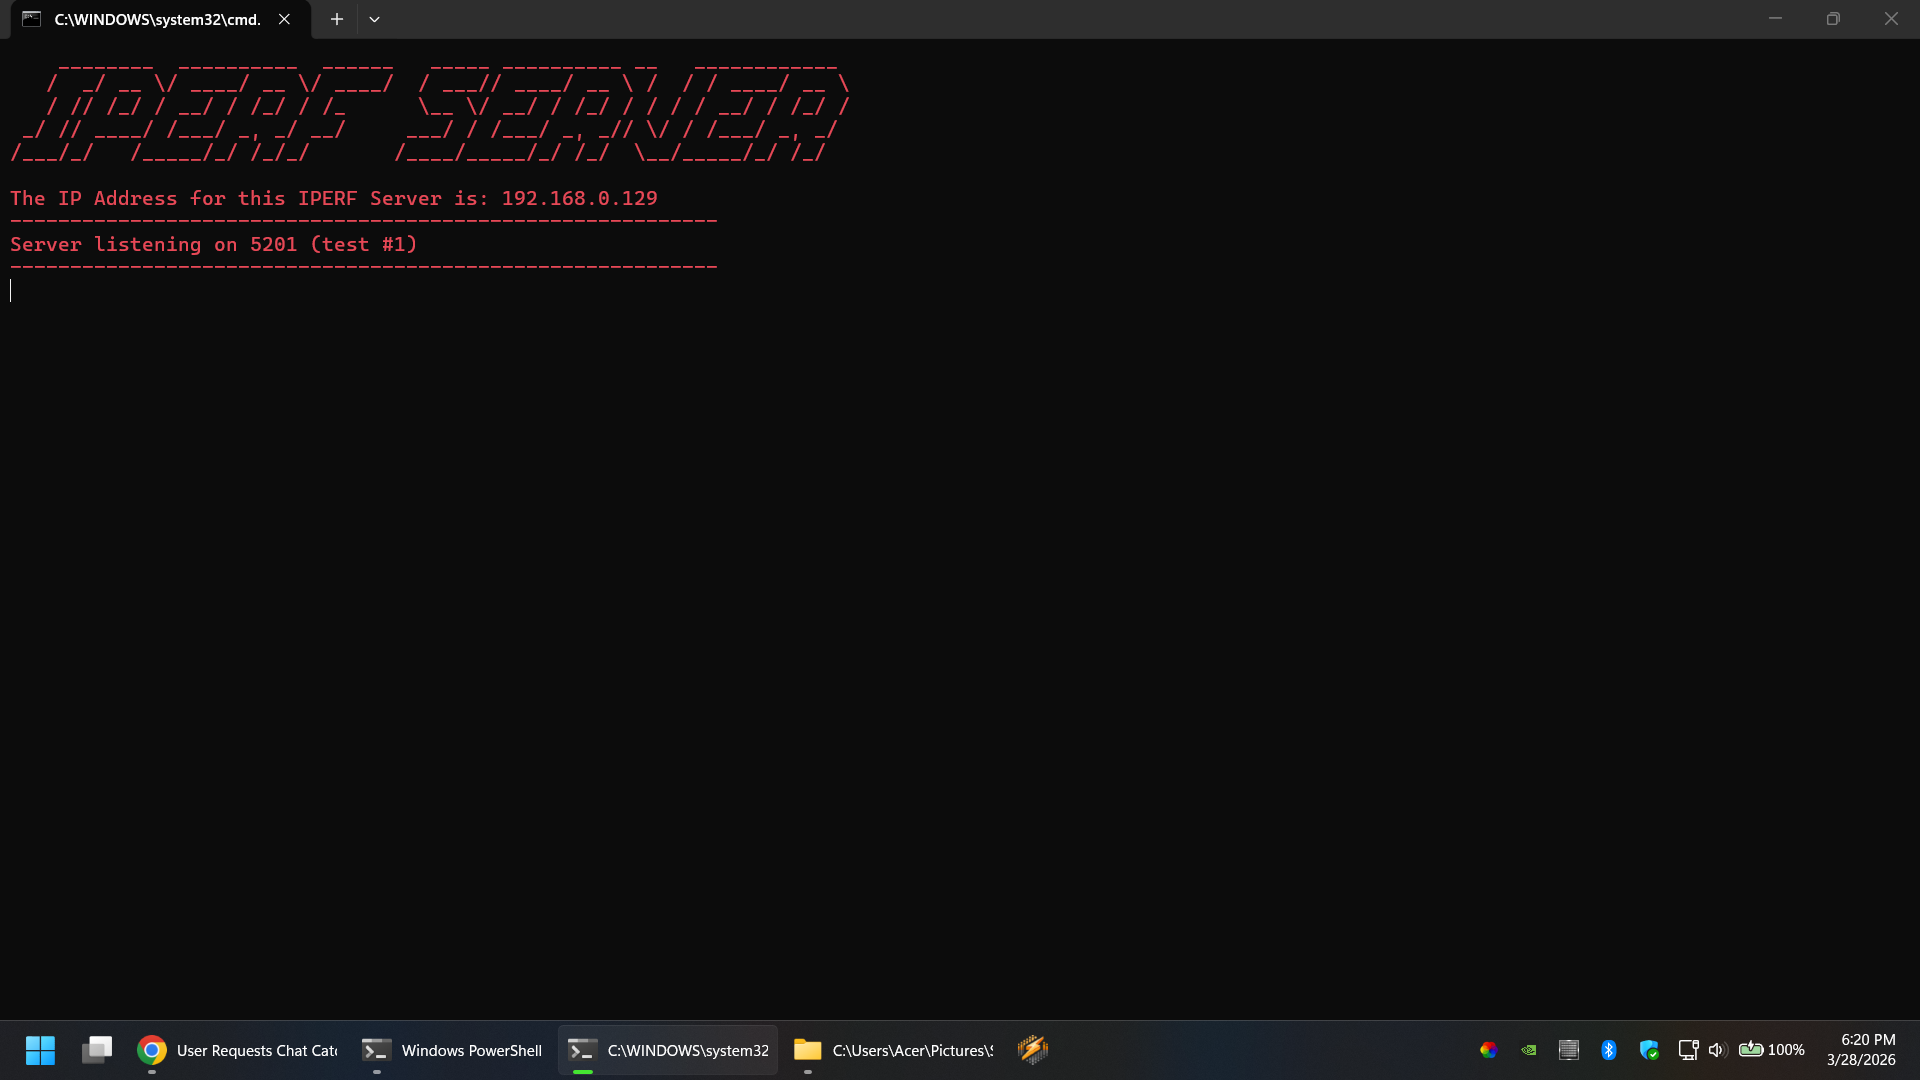The width and height of the screenshot is (1920, 1080).
Task: Select the C:\WINDOWS\system32\cmd tab
Action: coord(155,19)
